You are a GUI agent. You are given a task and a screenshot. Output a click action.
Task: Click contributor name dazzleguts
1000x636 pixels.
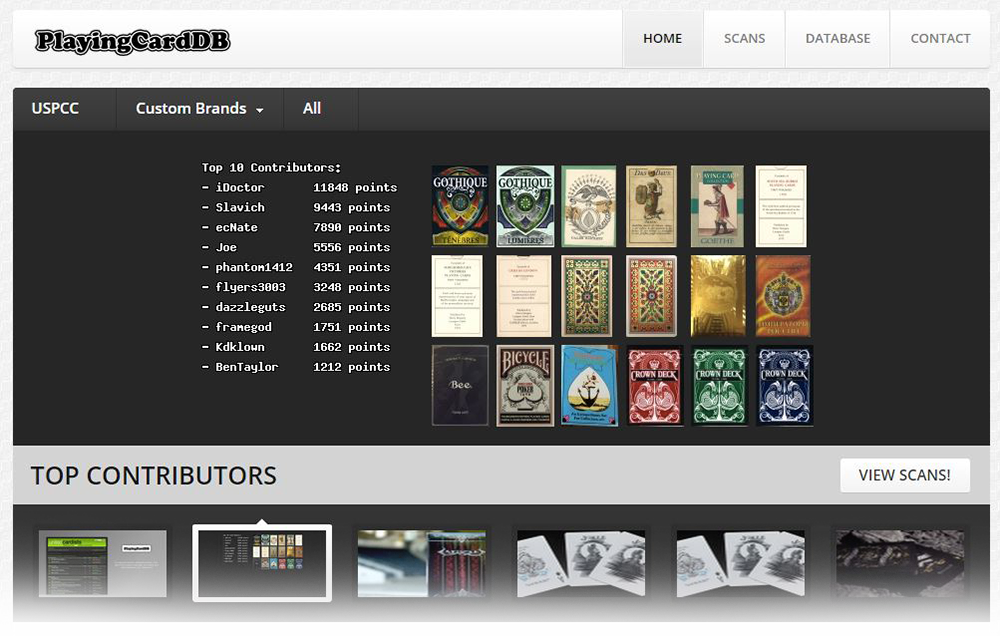tap(251, 307)
